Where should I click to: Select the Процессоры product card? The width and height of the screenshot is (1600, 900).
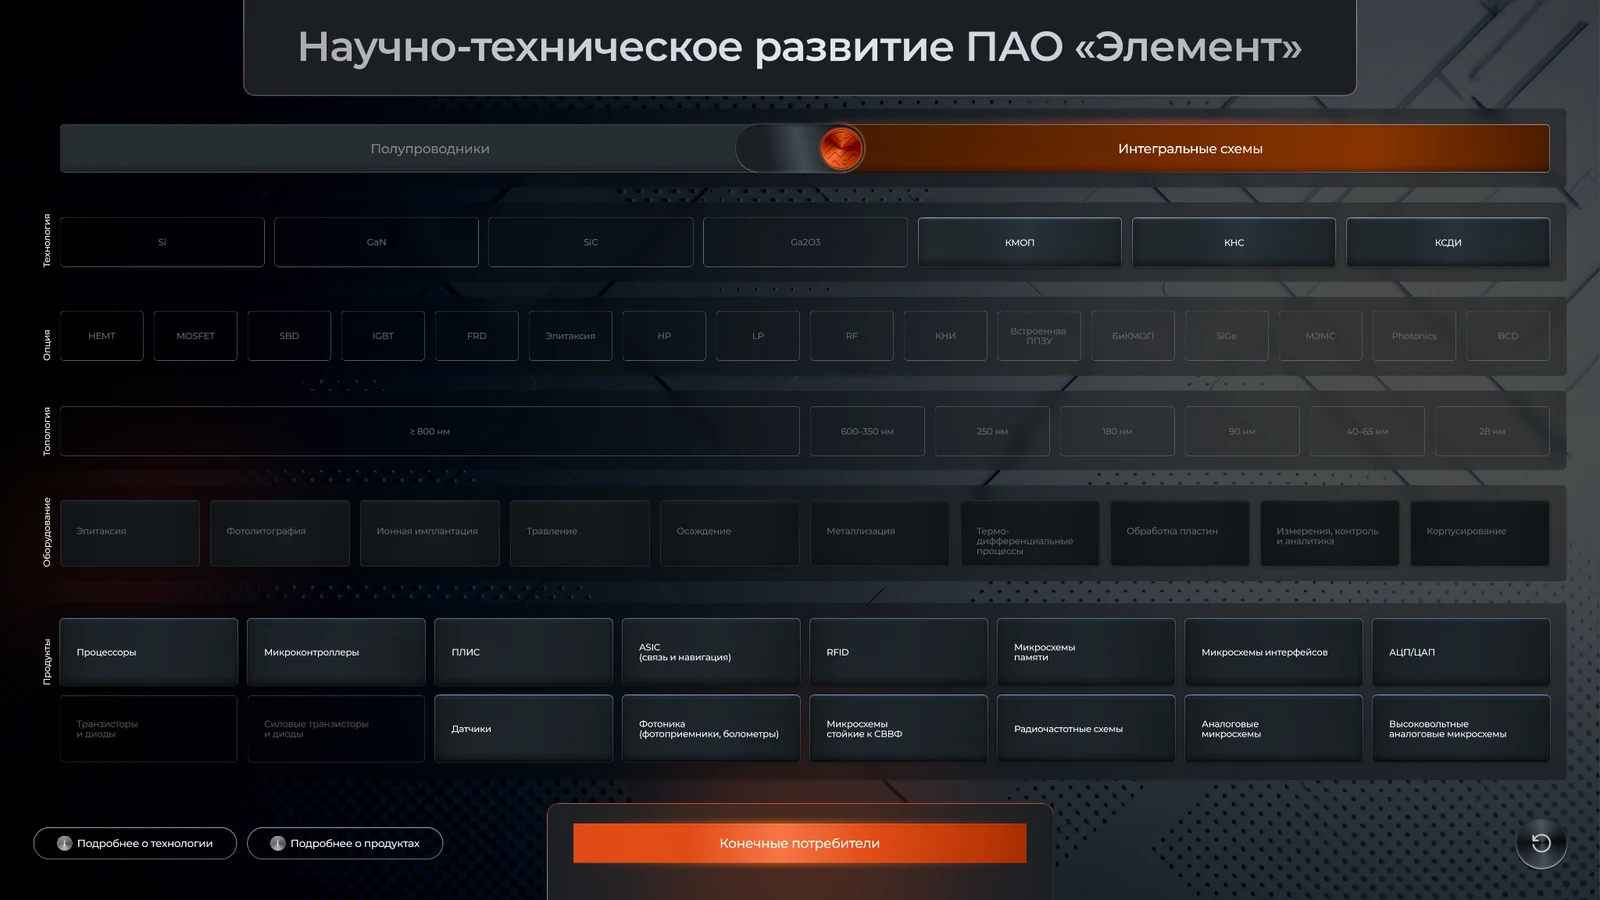point(149,652)
